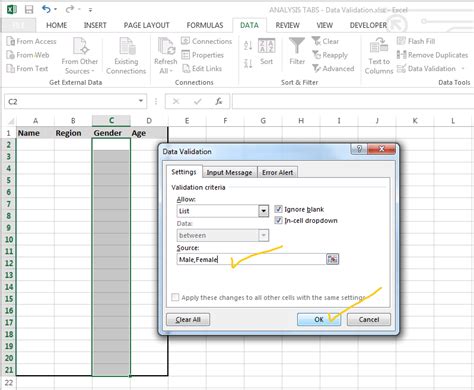The height and width of the screenshot is (390, 474).
Task: Select column C header
Action: (111, 121)
